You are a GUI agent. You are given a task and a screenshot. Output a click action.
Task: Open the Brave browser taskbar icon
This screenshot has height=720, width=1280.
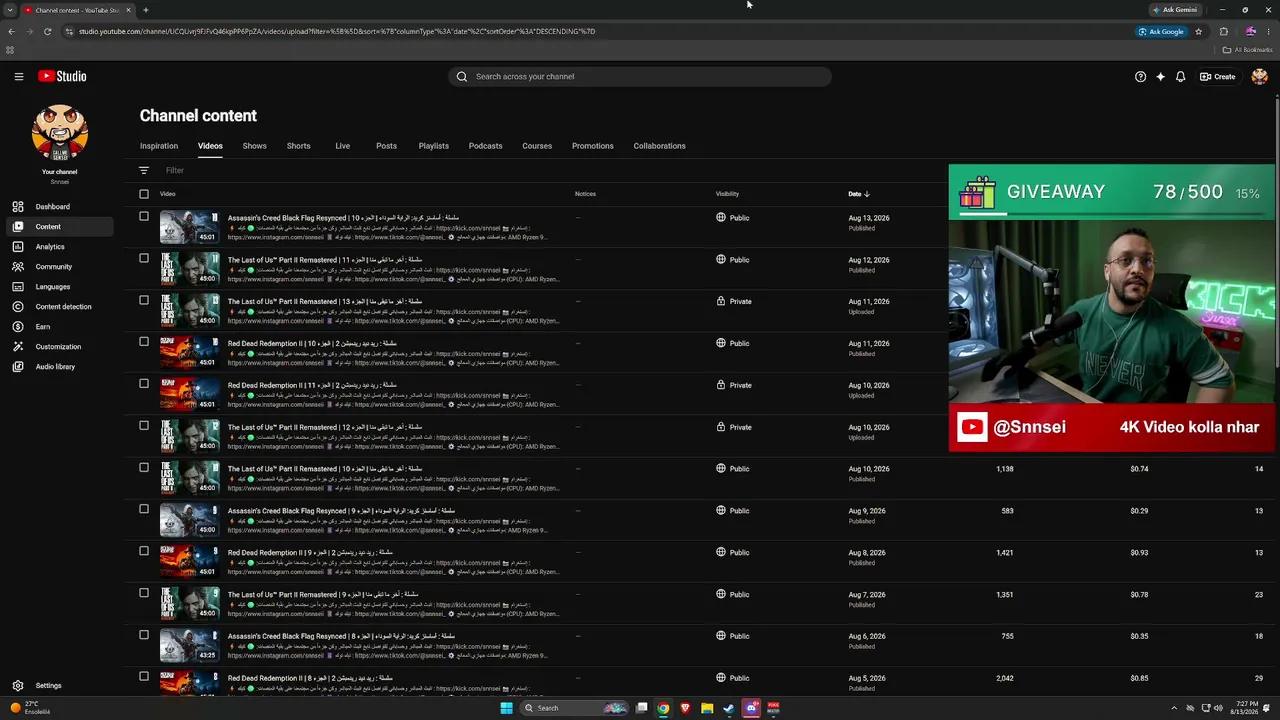(x=685, y=708)
